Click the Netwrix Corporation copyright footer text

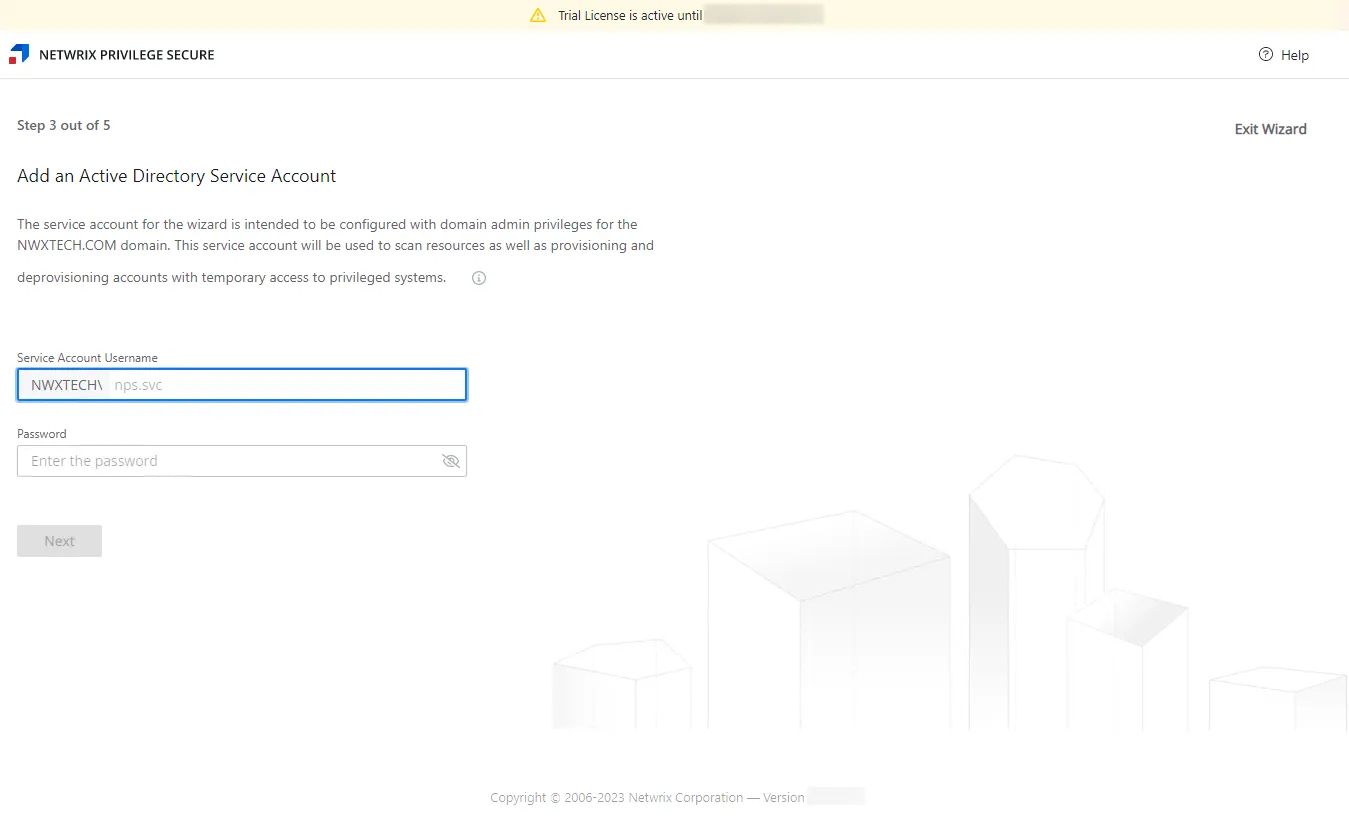(647, 797)
